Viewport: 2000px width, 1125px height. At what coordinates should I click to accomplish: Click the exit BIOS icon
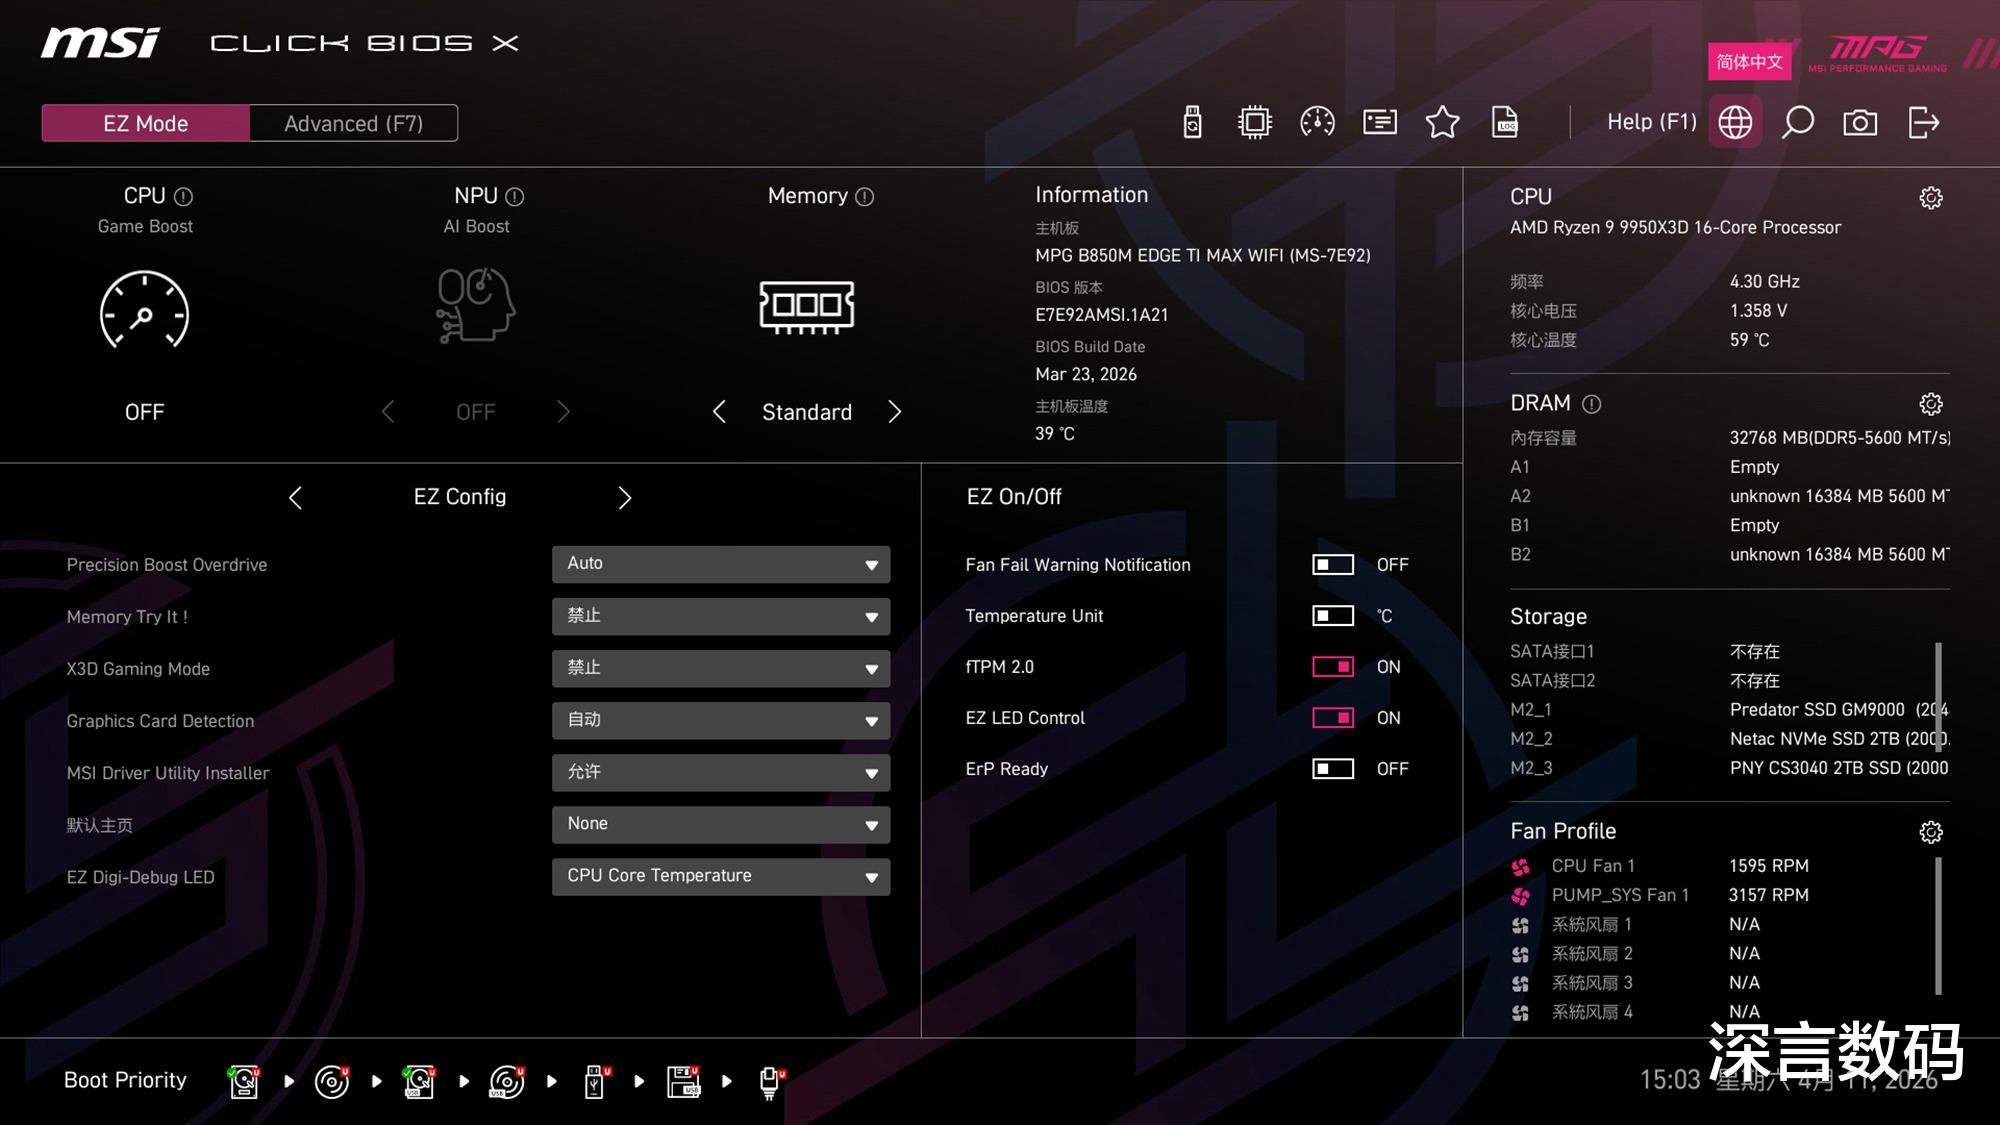pyautogui.click(x=1923, y=123)
